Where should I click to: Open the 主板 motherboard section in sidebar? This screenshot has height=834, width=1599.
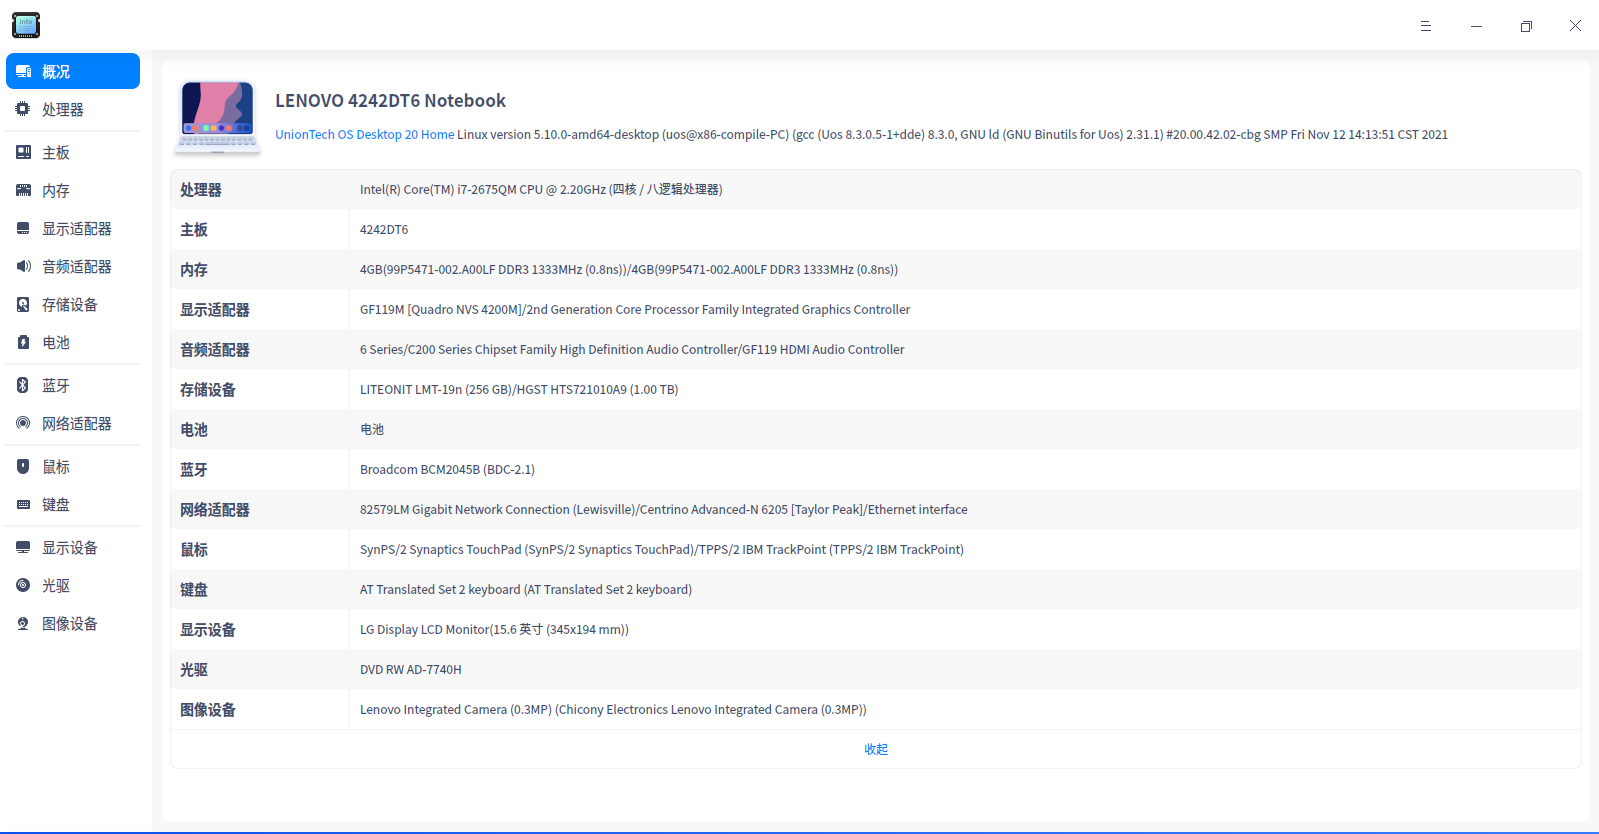(x=73, y=152)
